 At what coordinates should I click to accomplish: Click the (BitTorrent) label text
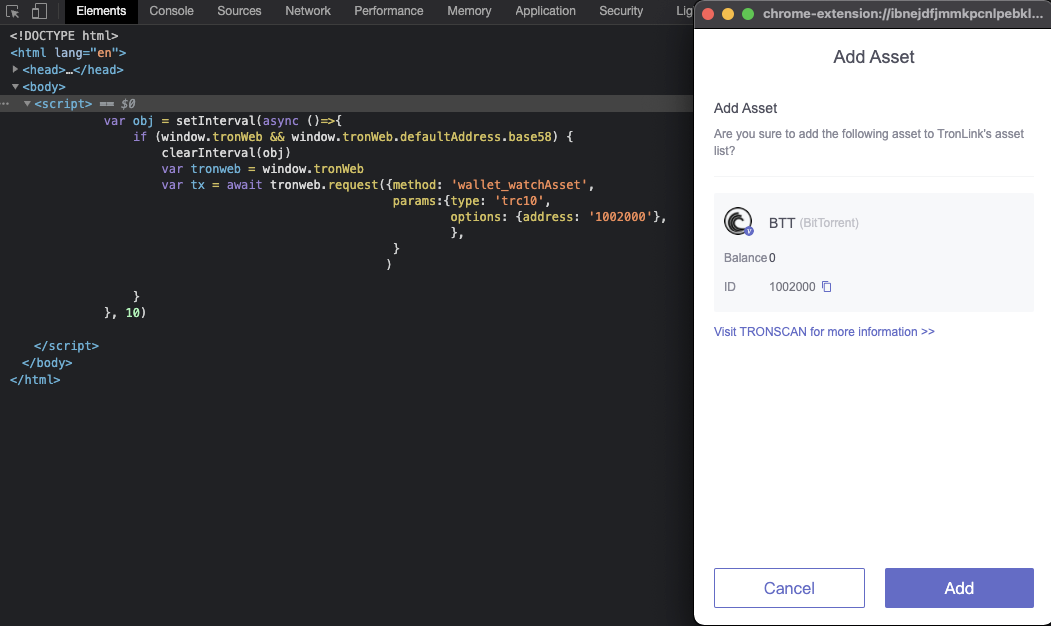[829, 223]
